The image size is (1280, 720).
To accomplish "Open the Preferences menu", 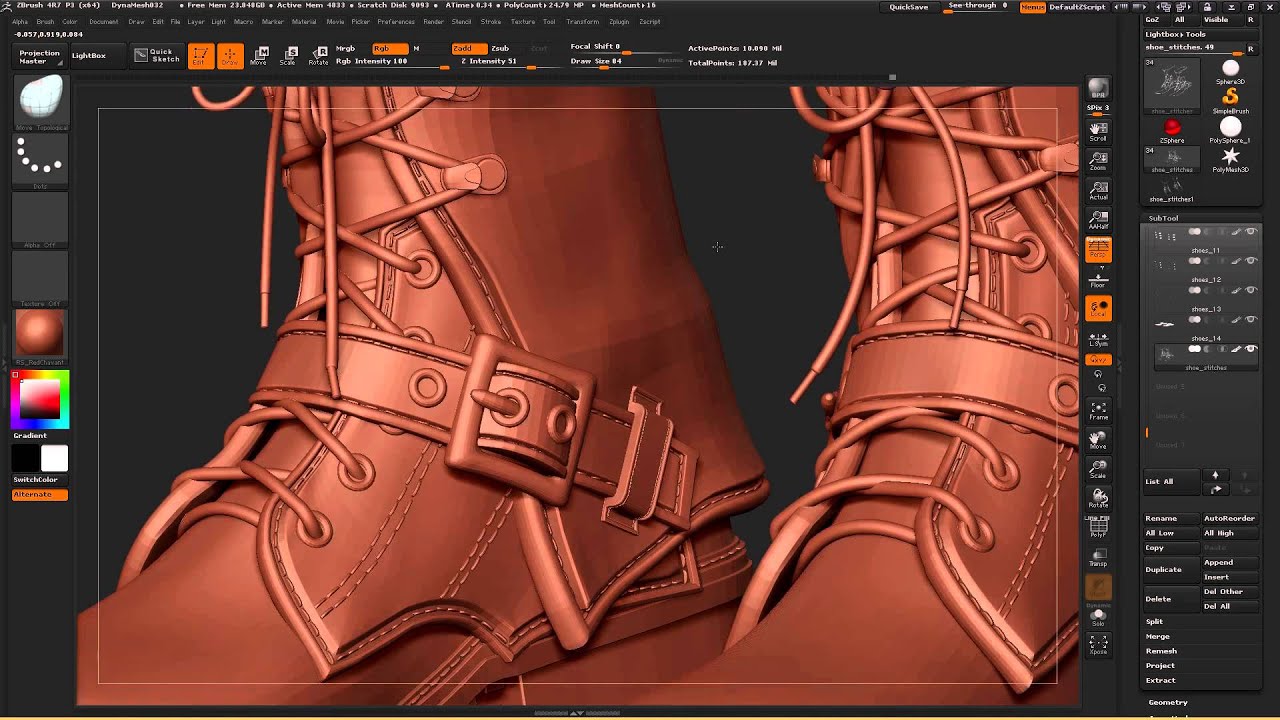I will 396,21.
